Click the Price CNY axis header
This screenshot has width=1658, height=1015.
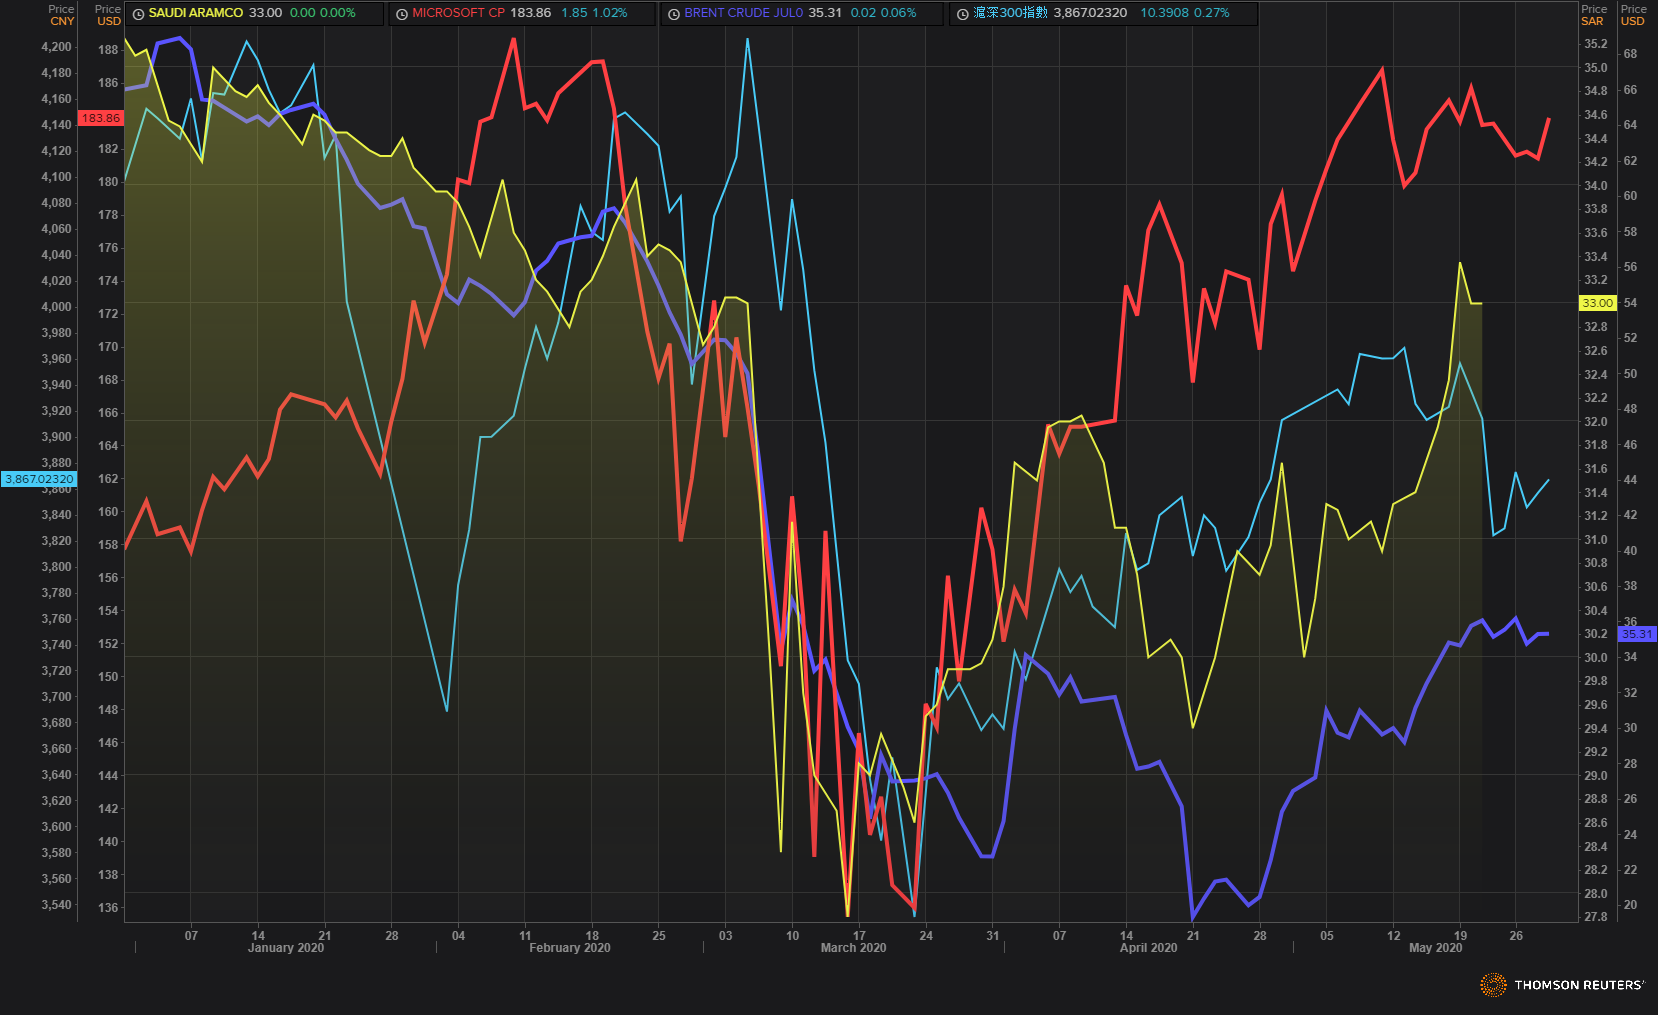coord(62,15)
